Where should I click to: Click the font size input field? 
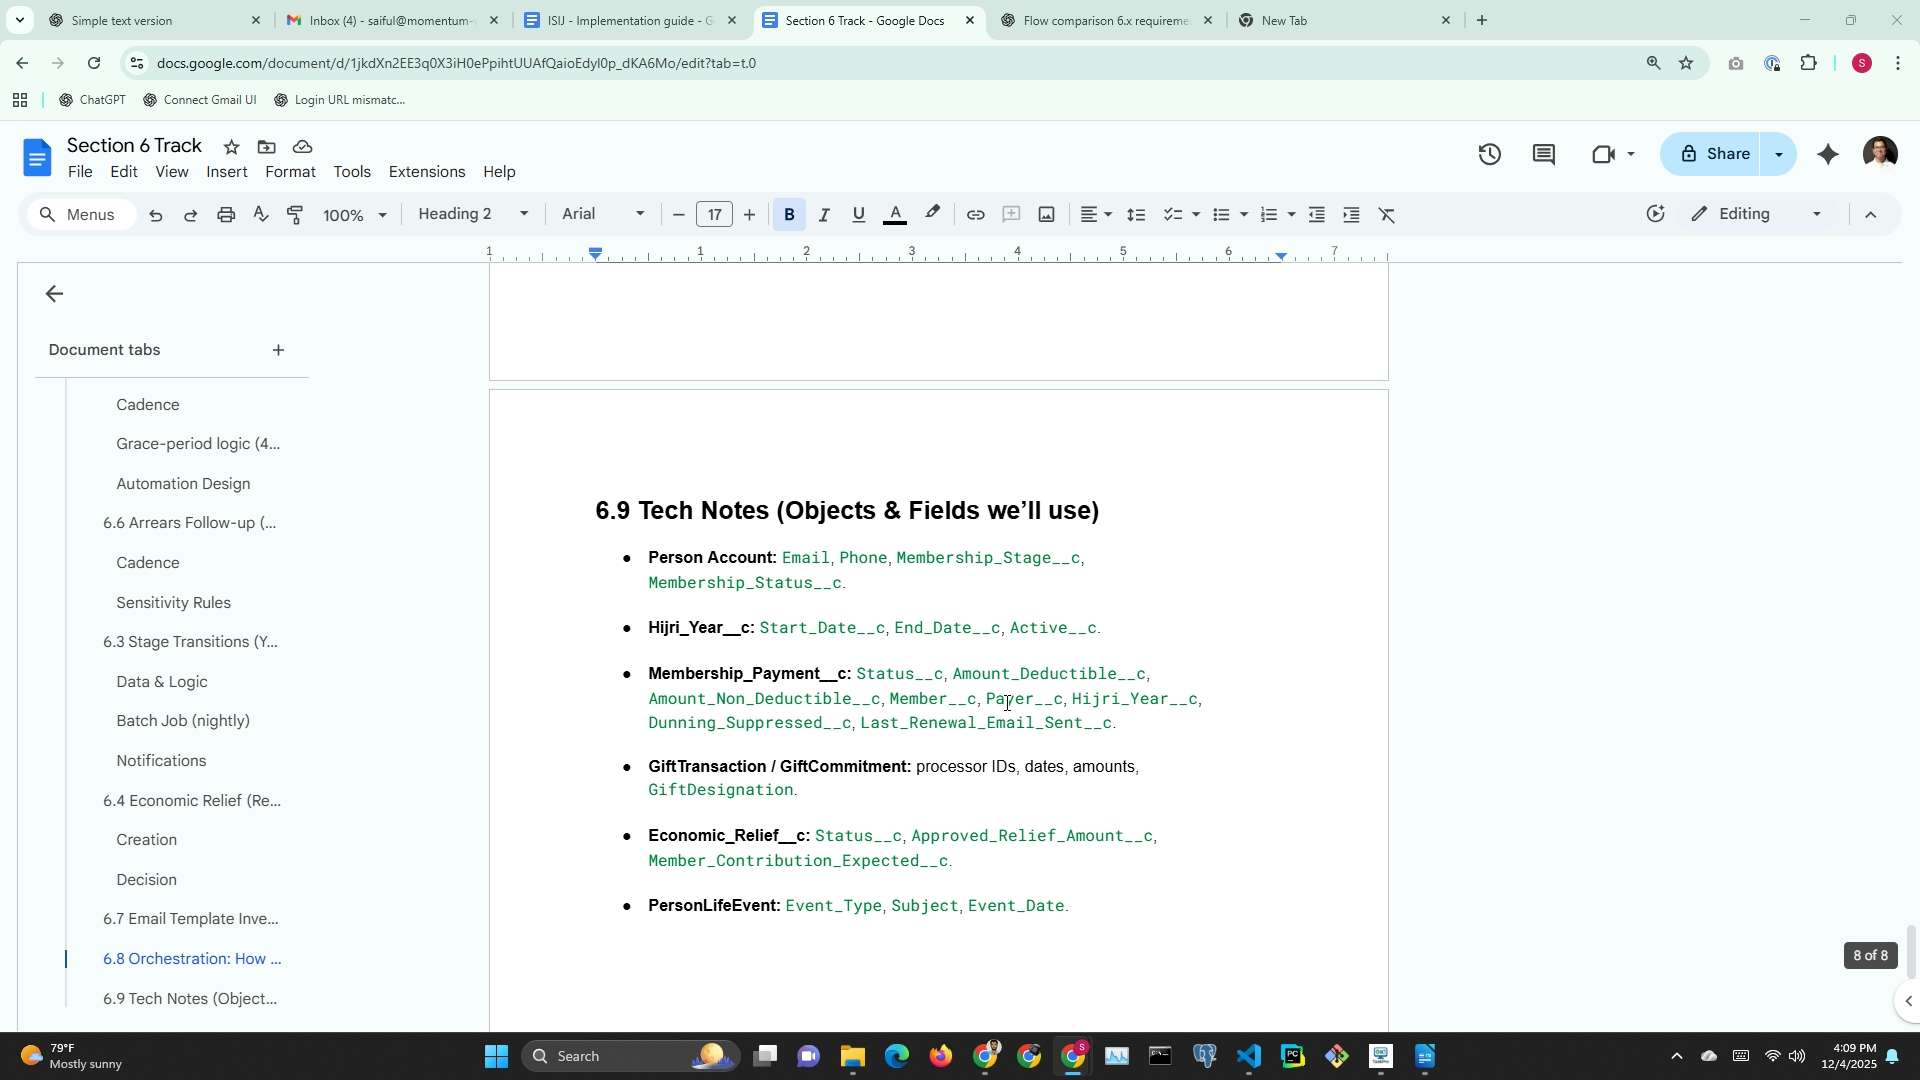714,215
